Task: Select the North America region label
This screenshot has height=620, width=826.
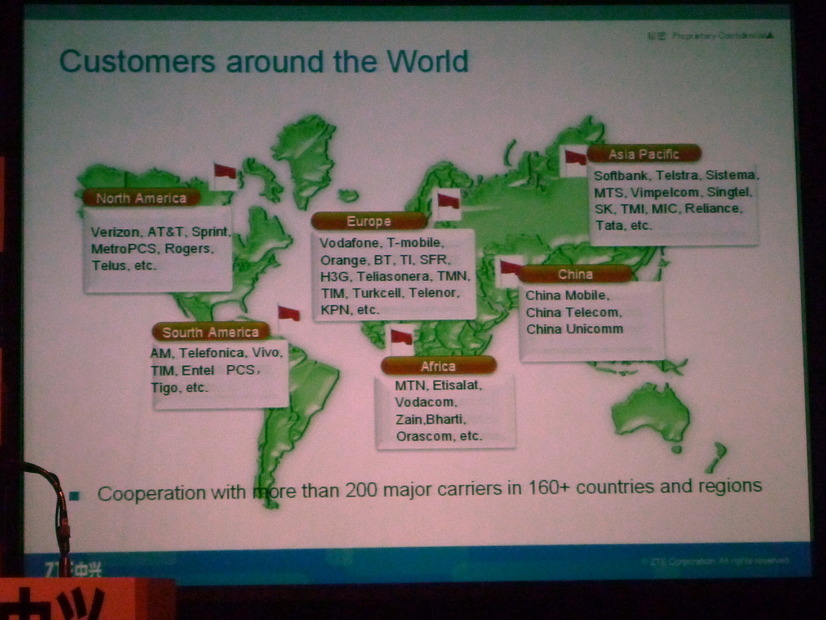Action: click(x=141, y=198)
